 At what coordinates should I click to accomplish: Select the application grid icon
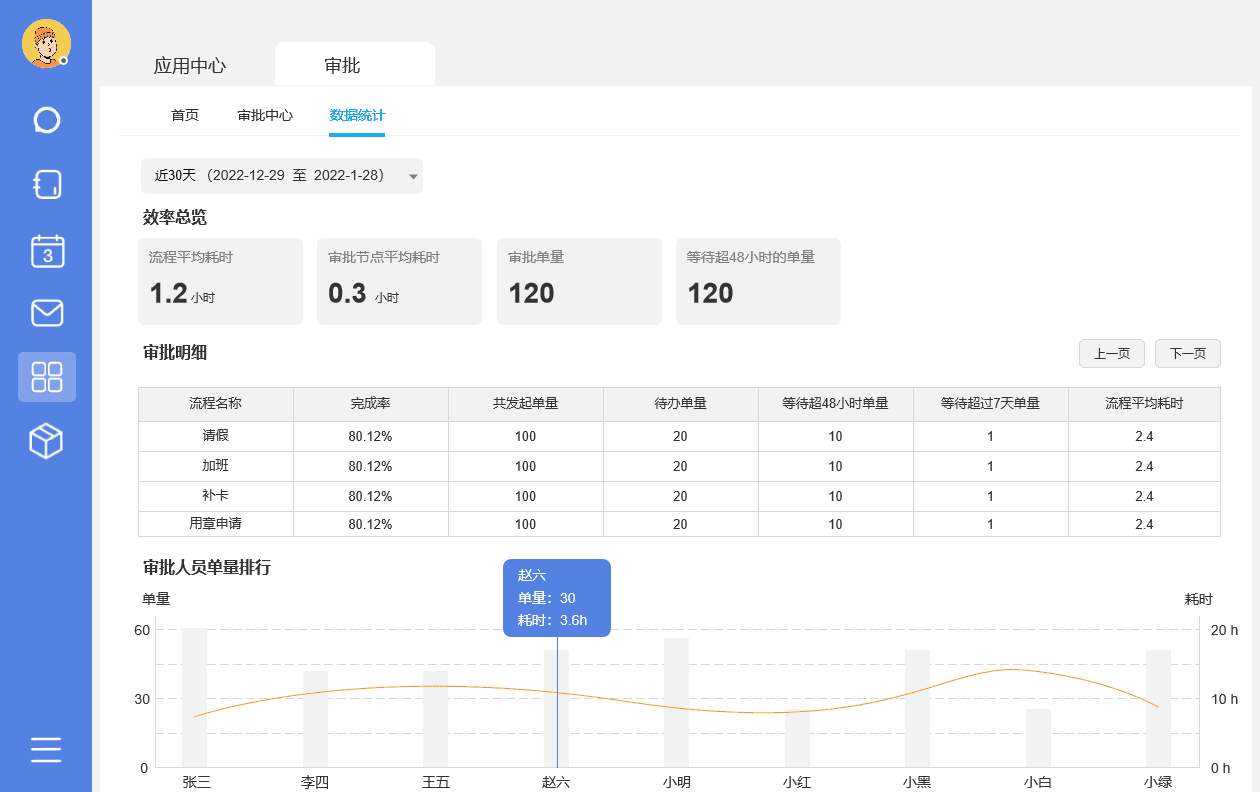point(47,377)
